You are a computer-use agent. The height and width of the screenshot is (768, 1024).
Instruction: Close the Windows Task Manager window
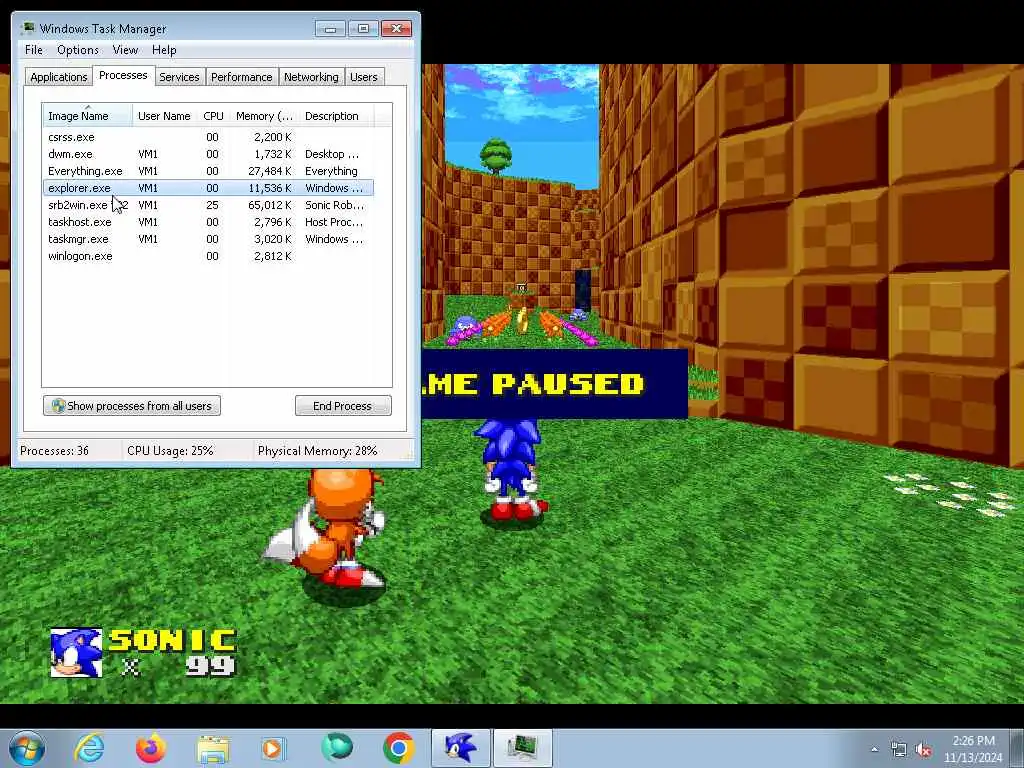pyautogui.click(x=396, y=29)
